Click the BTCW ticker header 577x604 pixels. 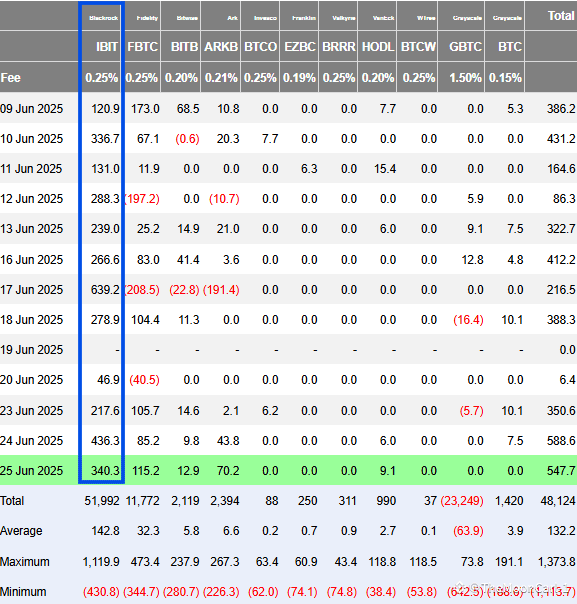click(x=418, y=47)
